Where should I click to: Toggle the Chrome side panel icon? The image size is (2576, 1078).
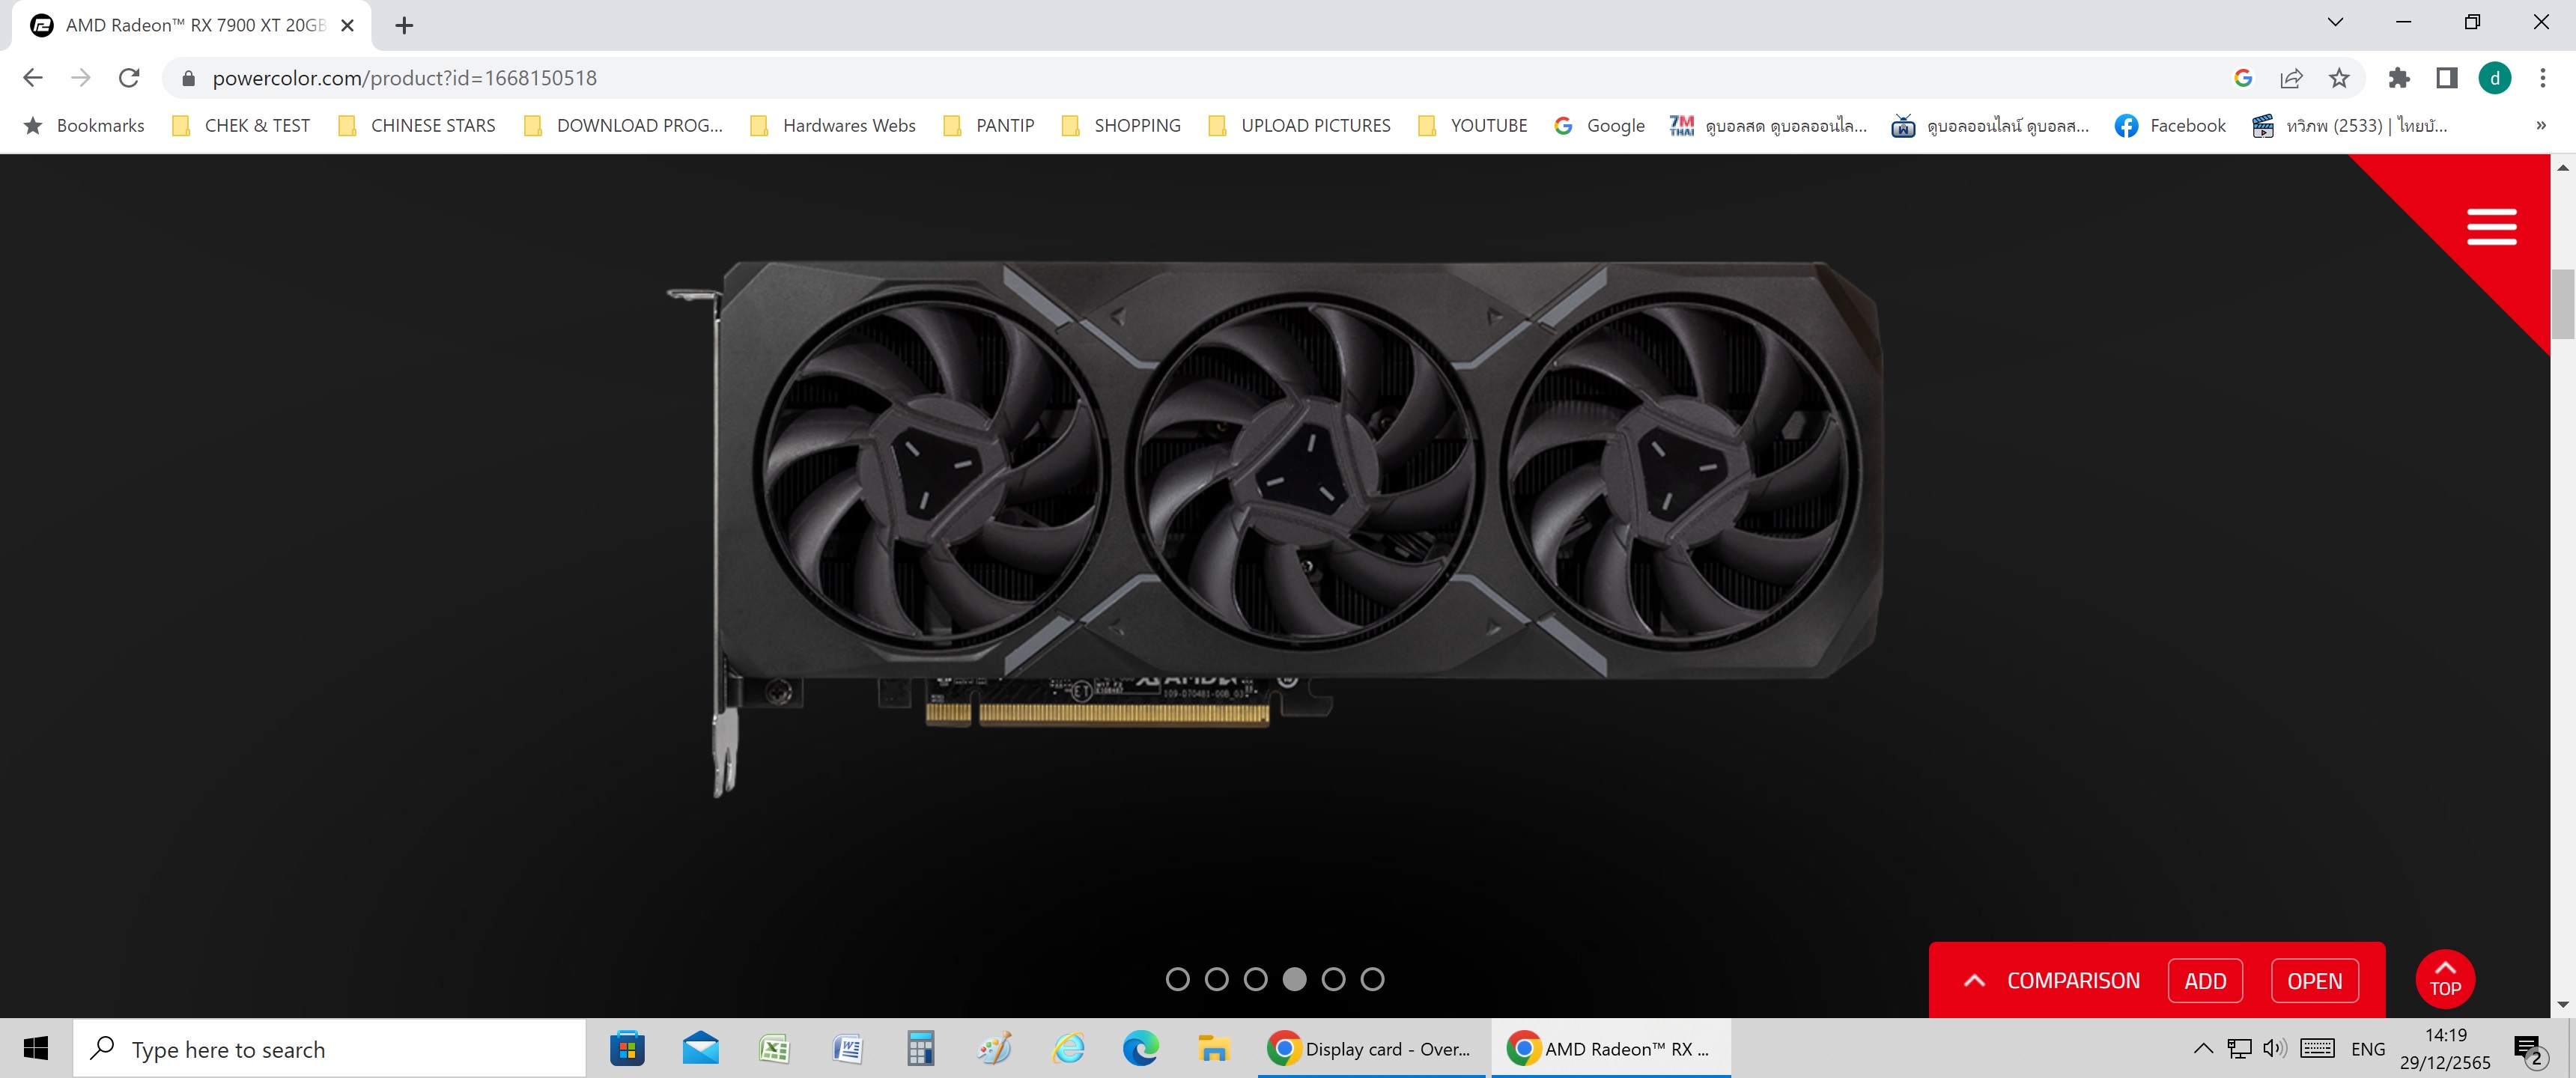(2446, 78)
